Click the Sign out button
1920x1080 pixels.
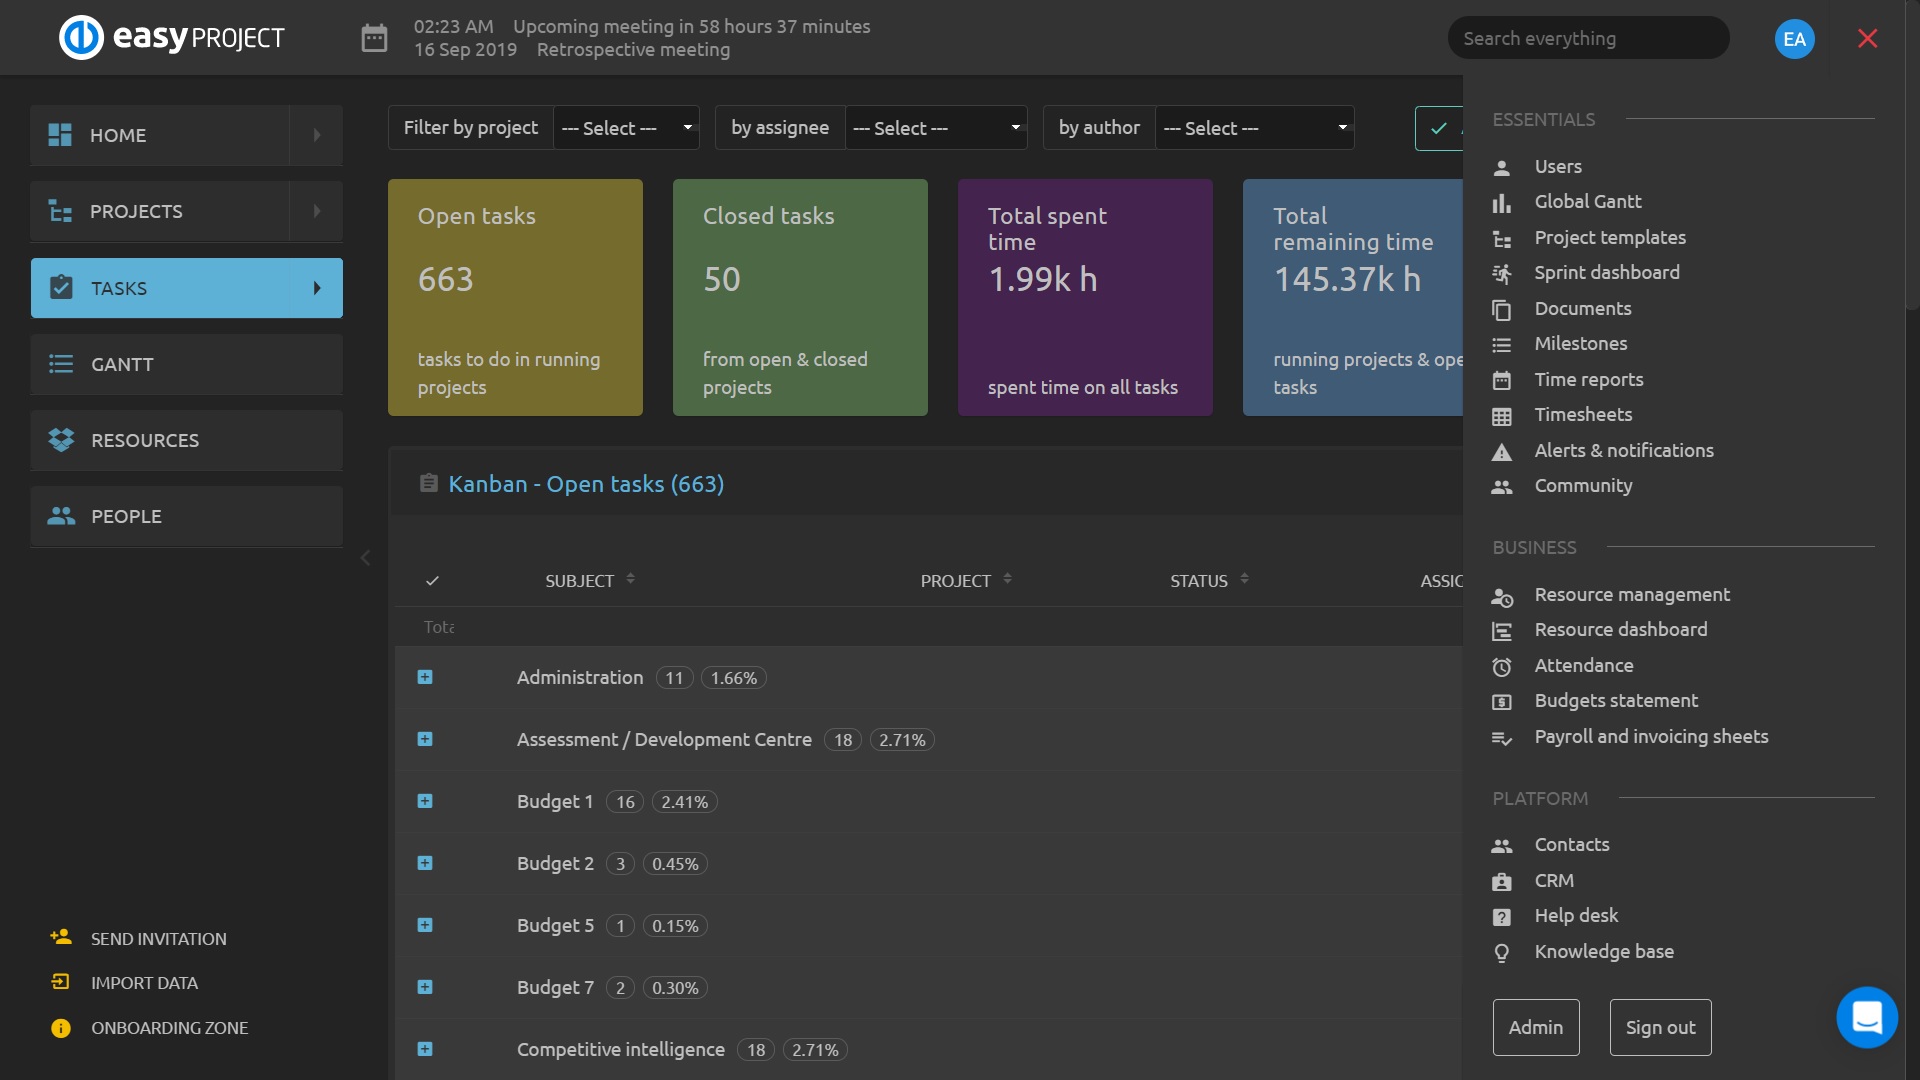1660,1027
